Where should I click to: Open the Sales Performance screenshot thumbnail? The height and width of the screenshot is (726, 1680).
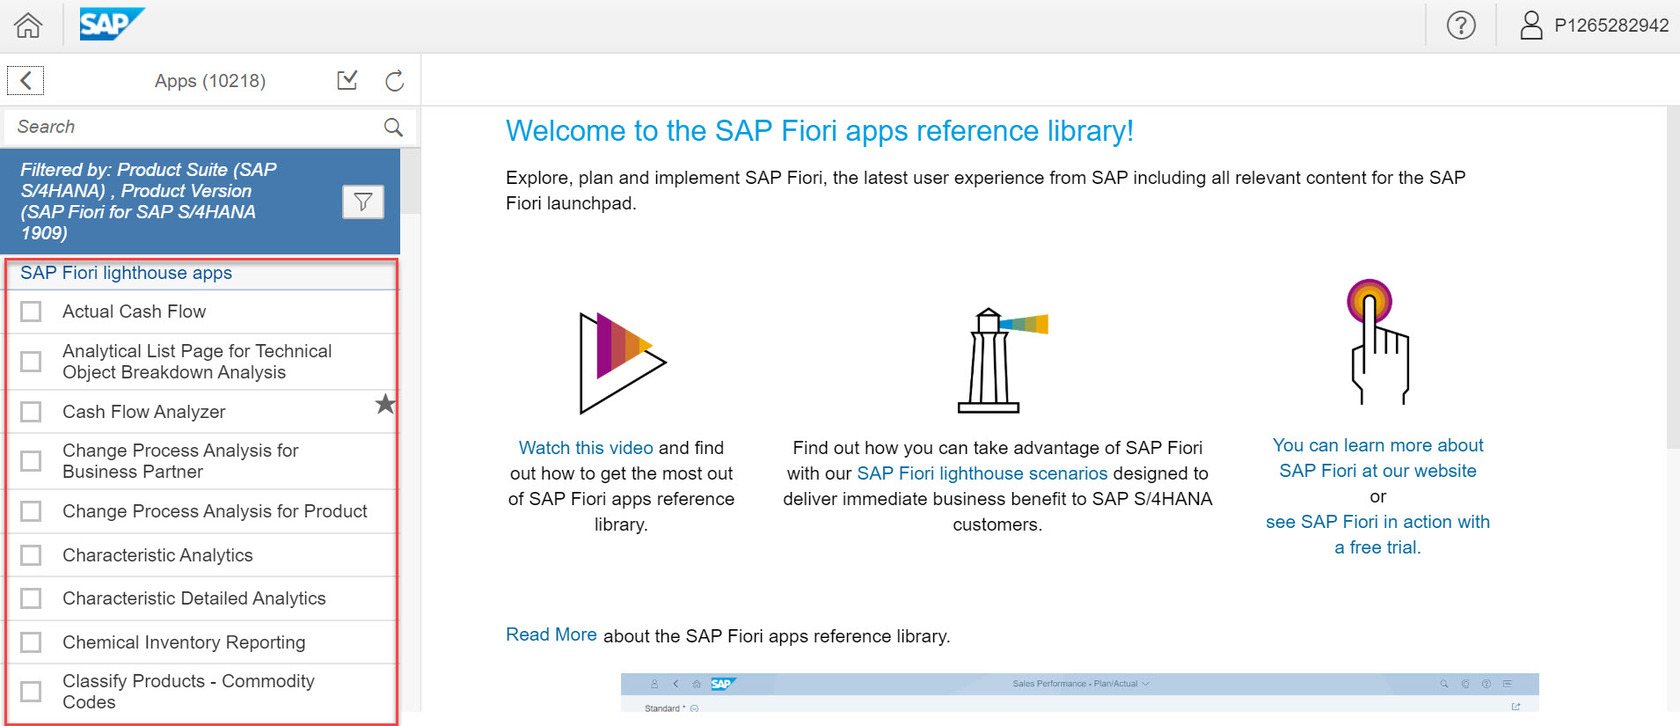click(1079, 693)
